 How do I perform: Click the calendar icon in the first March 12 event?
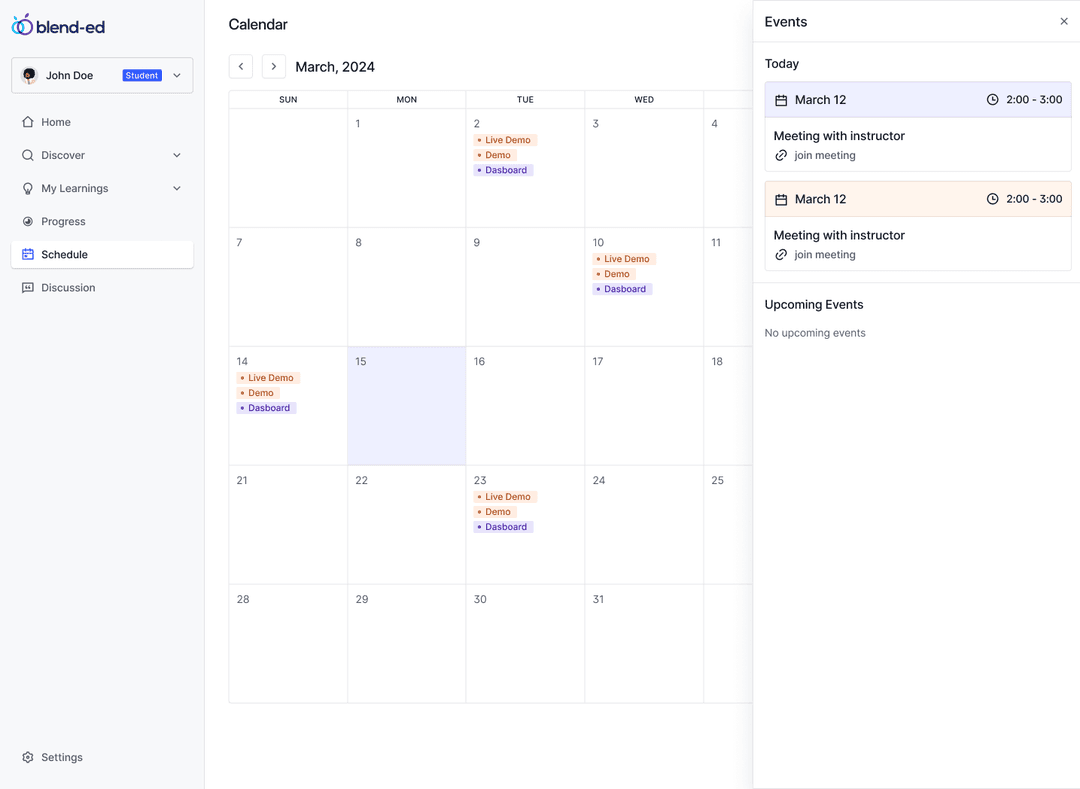tap(781, 100)
